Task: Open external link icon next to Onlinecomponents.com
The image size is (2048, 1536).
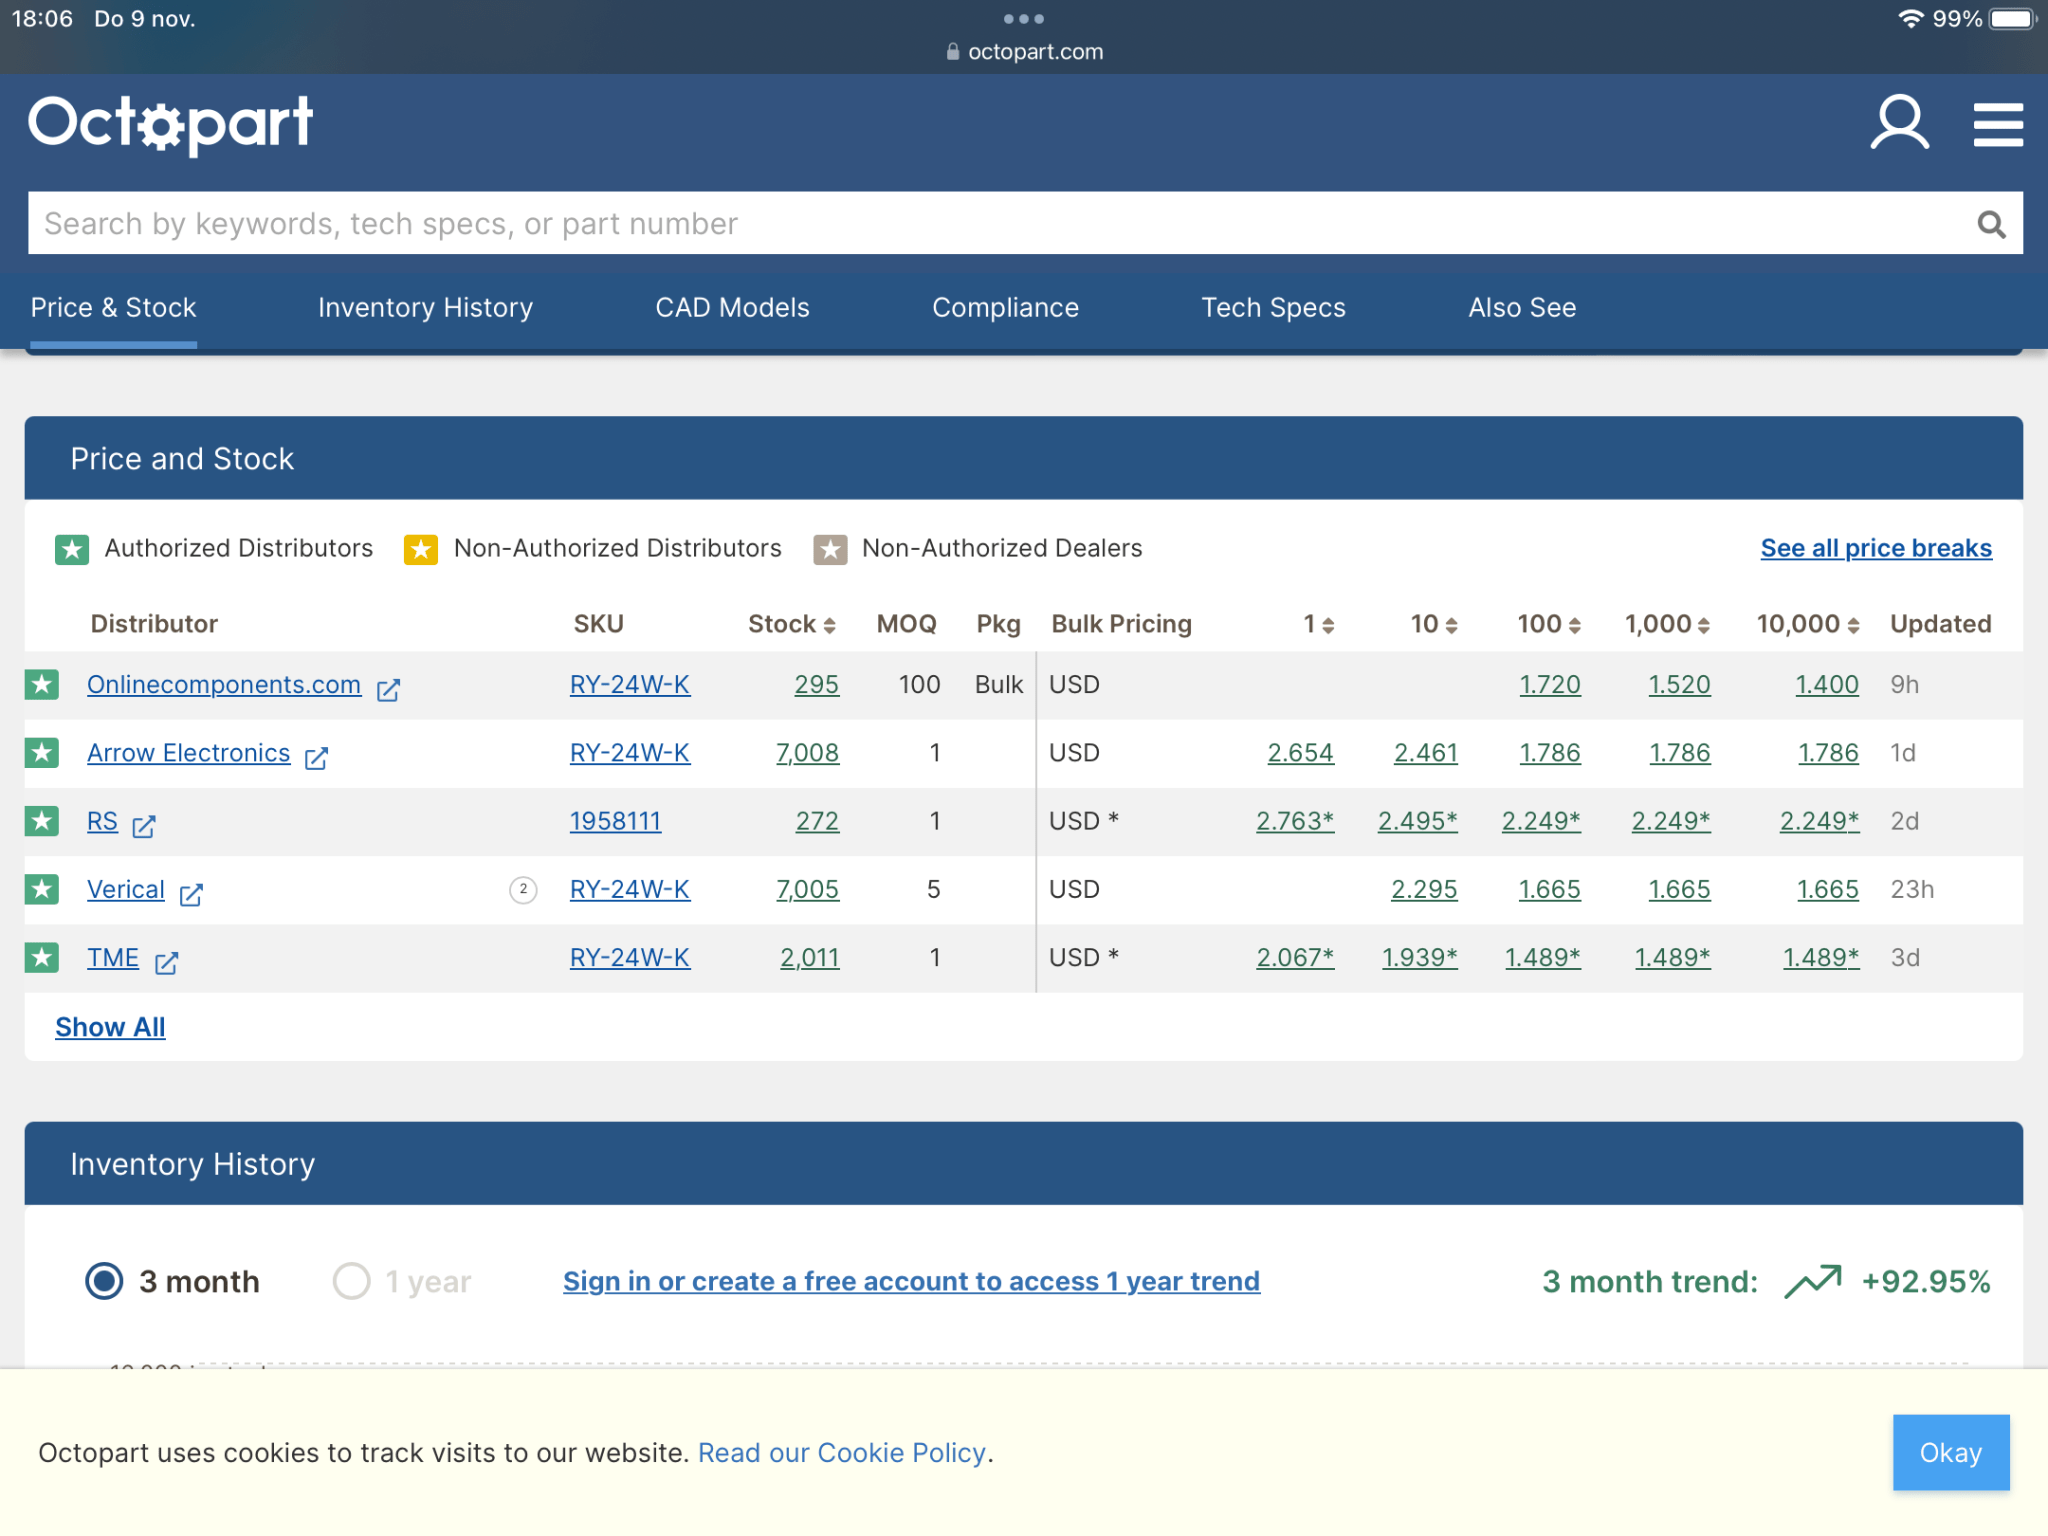Action: point(388,689)
